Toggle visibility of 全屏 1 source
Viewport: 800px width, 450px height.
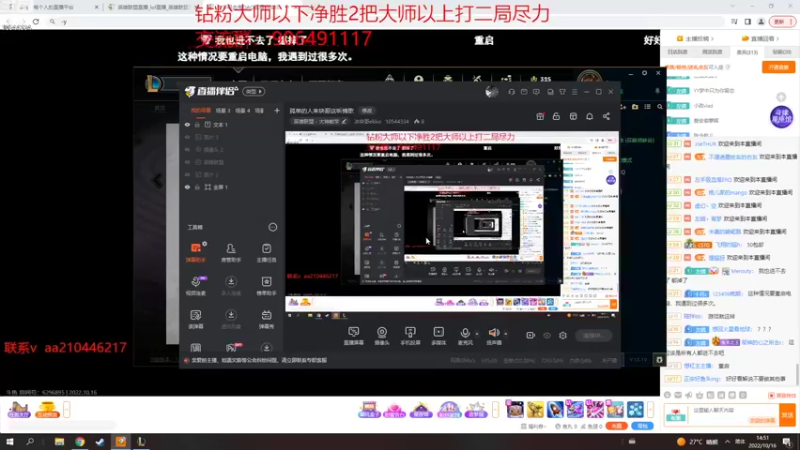187,187
